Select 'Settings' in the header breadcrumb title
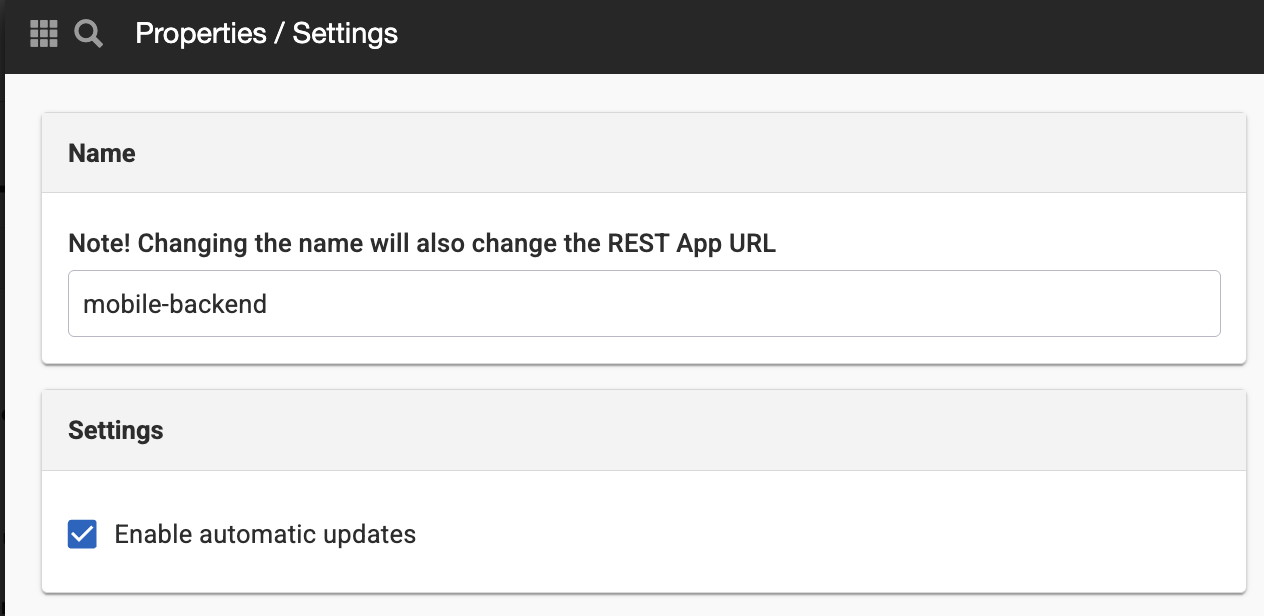Viewport: 1264px width, 616px height. [x=345, y=34]
